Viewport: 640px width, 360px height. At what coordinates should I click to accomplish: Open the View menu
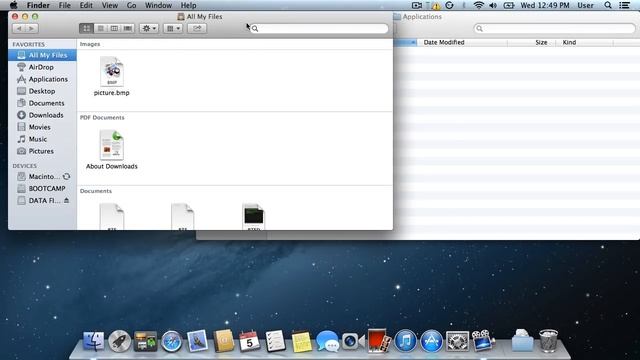[x=110, y=5]
